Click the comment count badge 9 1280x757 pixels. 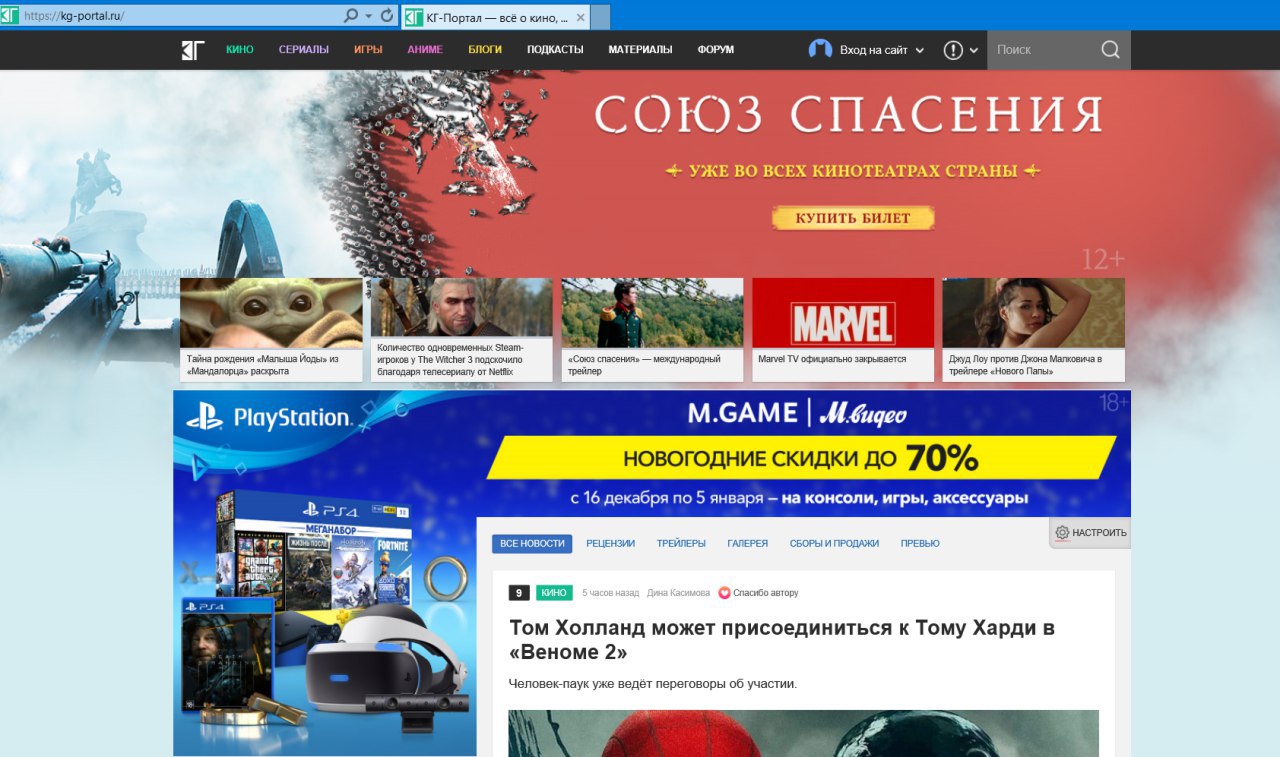tap(519, 593)
